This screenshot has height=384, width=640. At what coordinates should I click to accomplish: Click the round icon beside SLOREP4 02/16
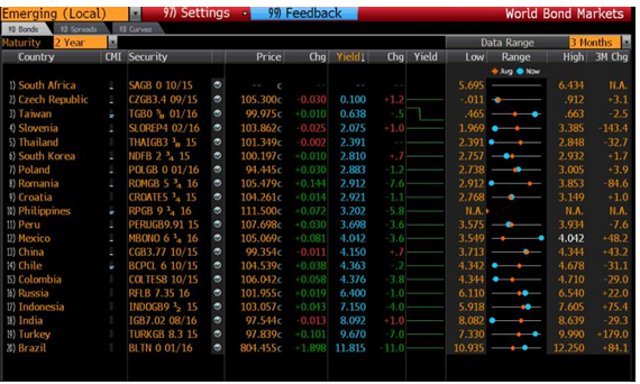217,128
